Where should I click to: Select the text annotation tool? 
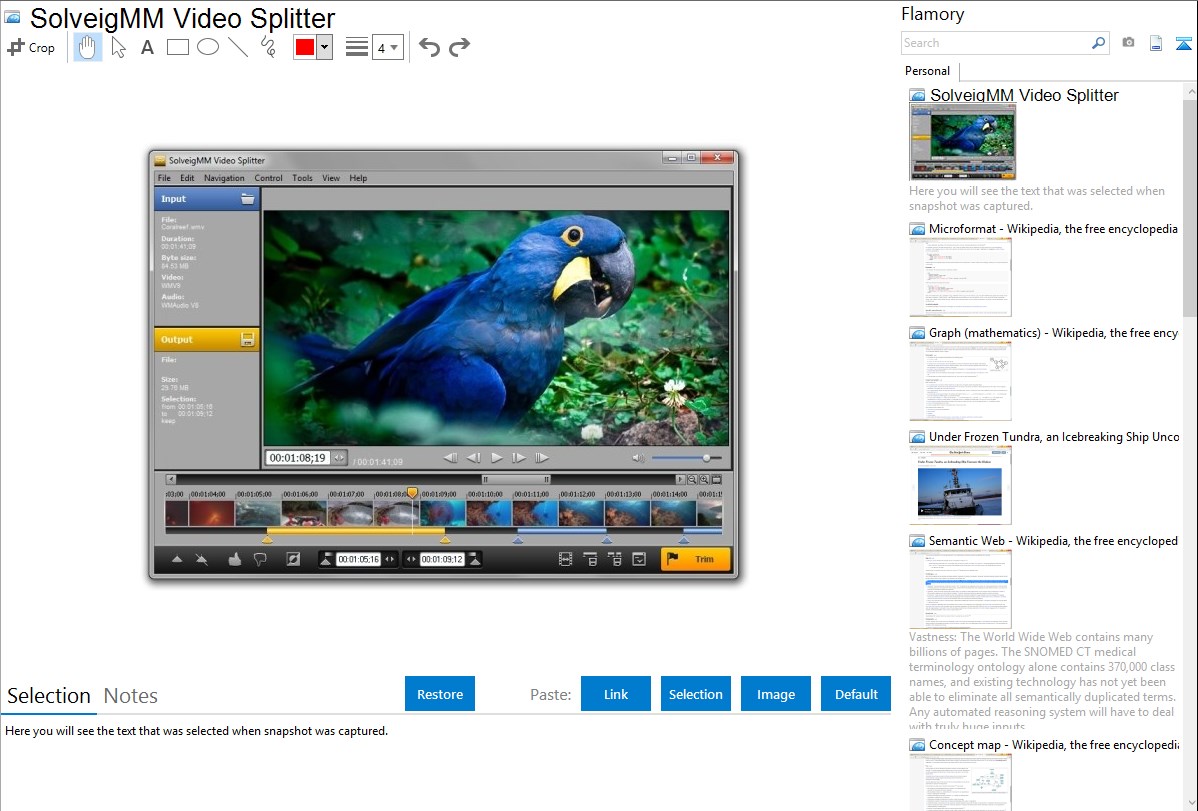[x=147, y=47]
